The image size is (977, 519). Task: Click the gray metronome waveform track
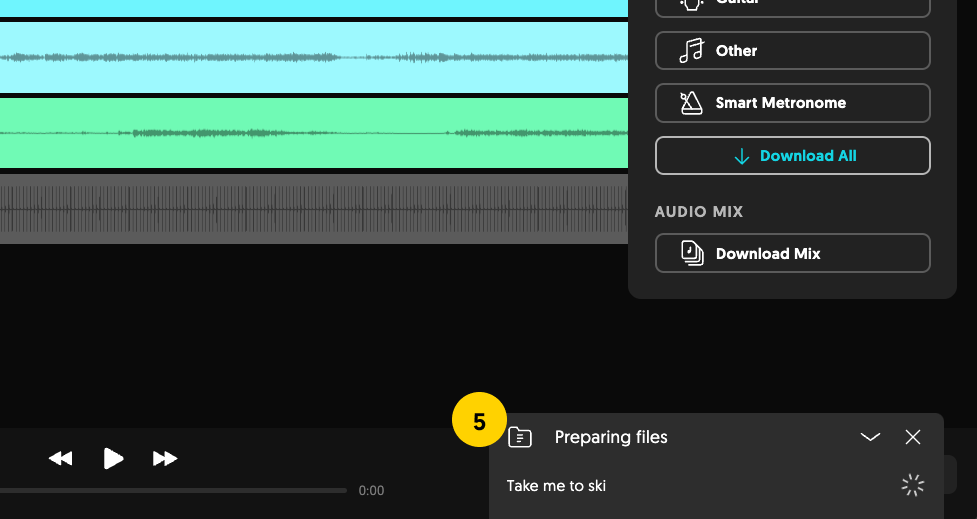point(314,209)
